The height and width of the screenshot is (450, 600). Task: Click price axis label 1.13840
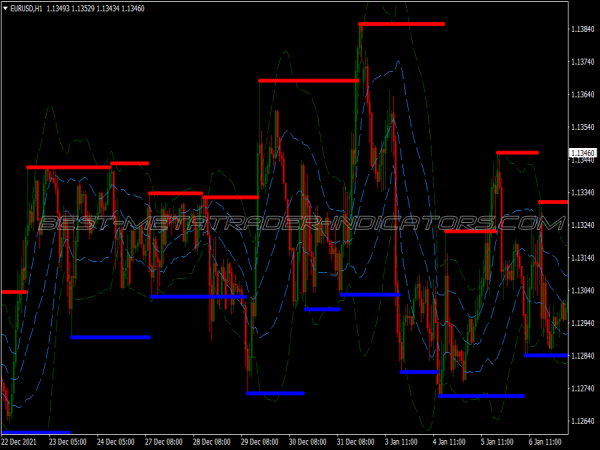[583, 29]
